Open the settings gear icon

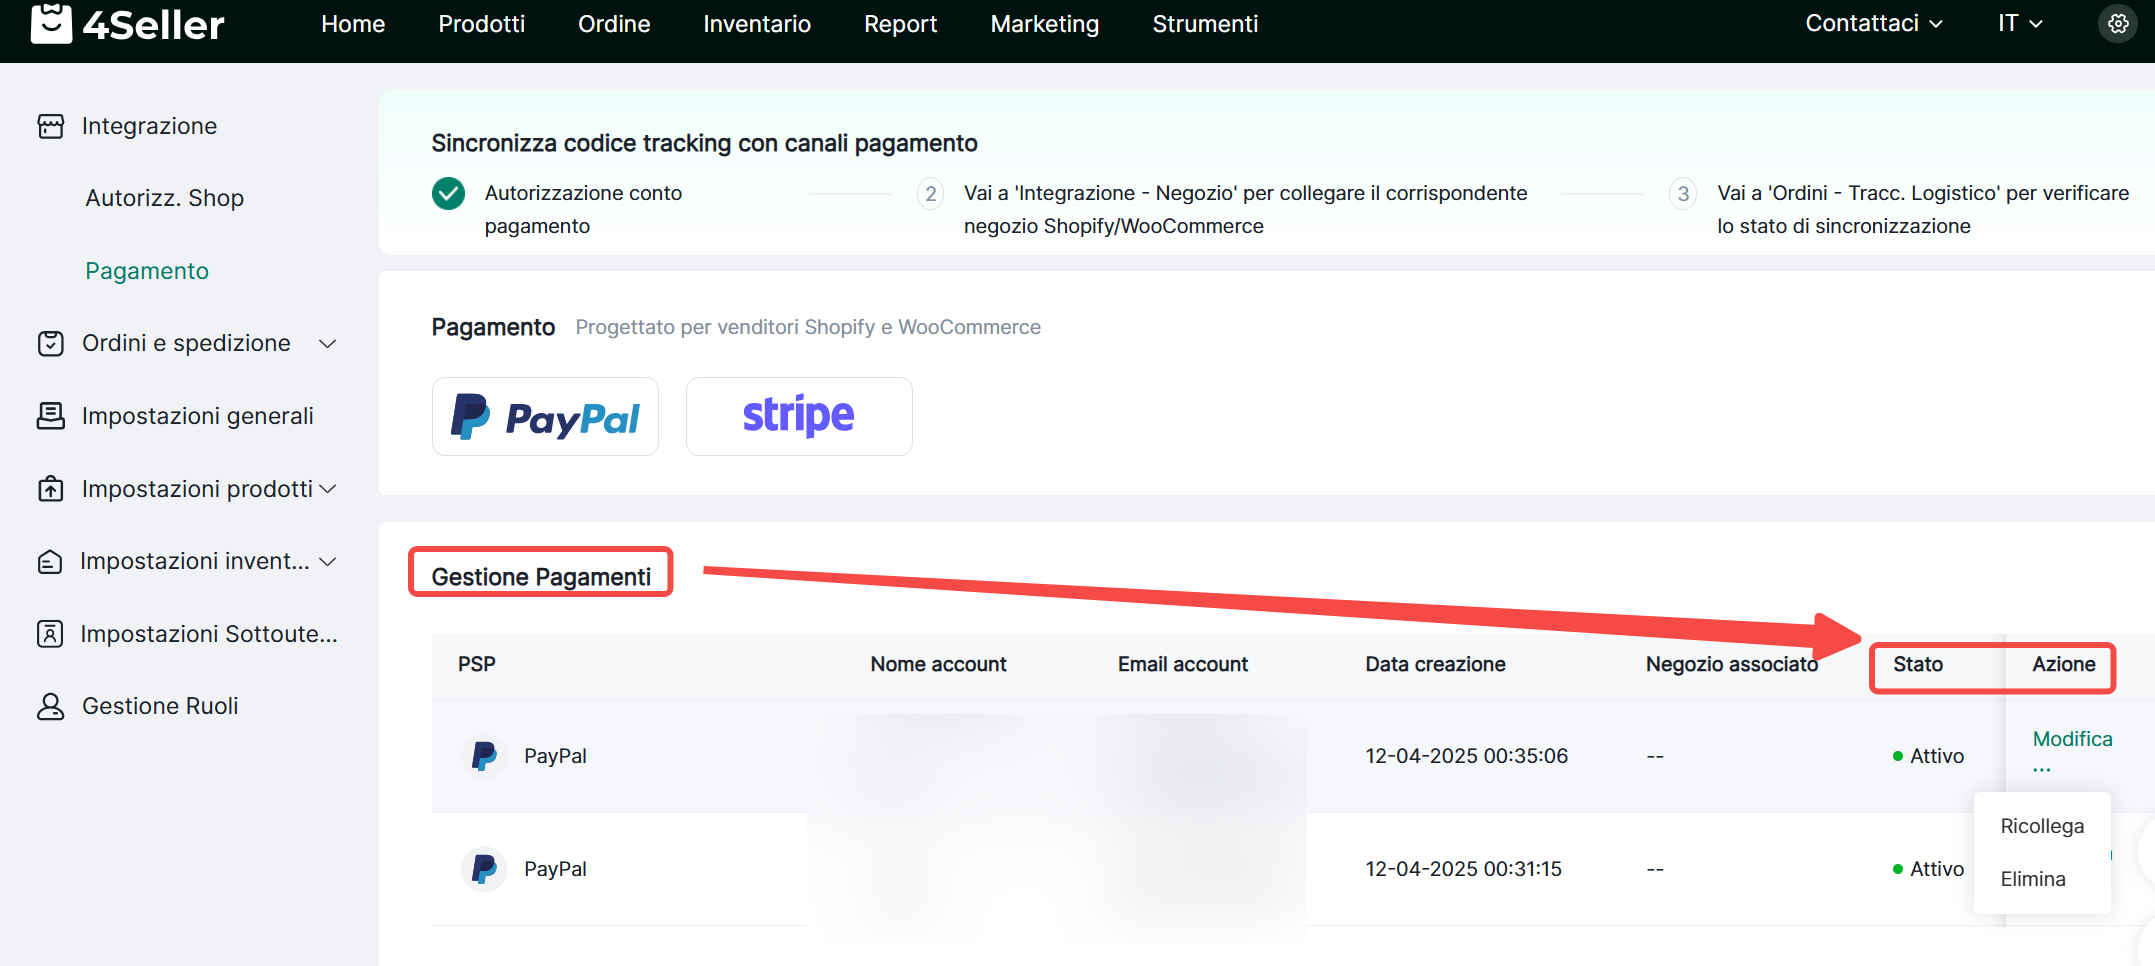2117,24
